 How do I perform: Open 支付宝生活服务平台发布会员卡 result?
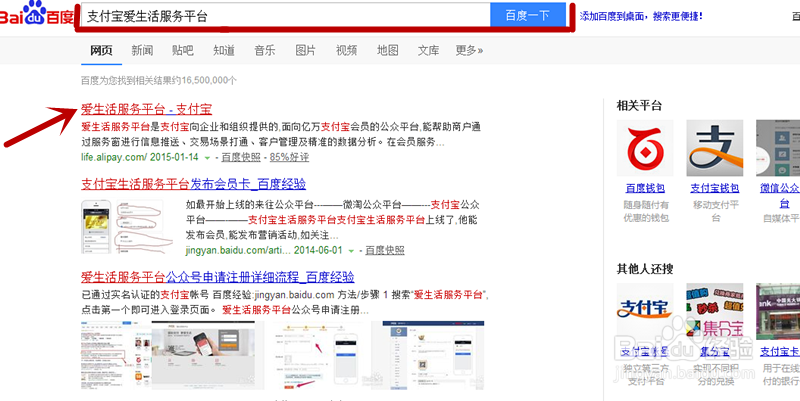coord(193,184)
